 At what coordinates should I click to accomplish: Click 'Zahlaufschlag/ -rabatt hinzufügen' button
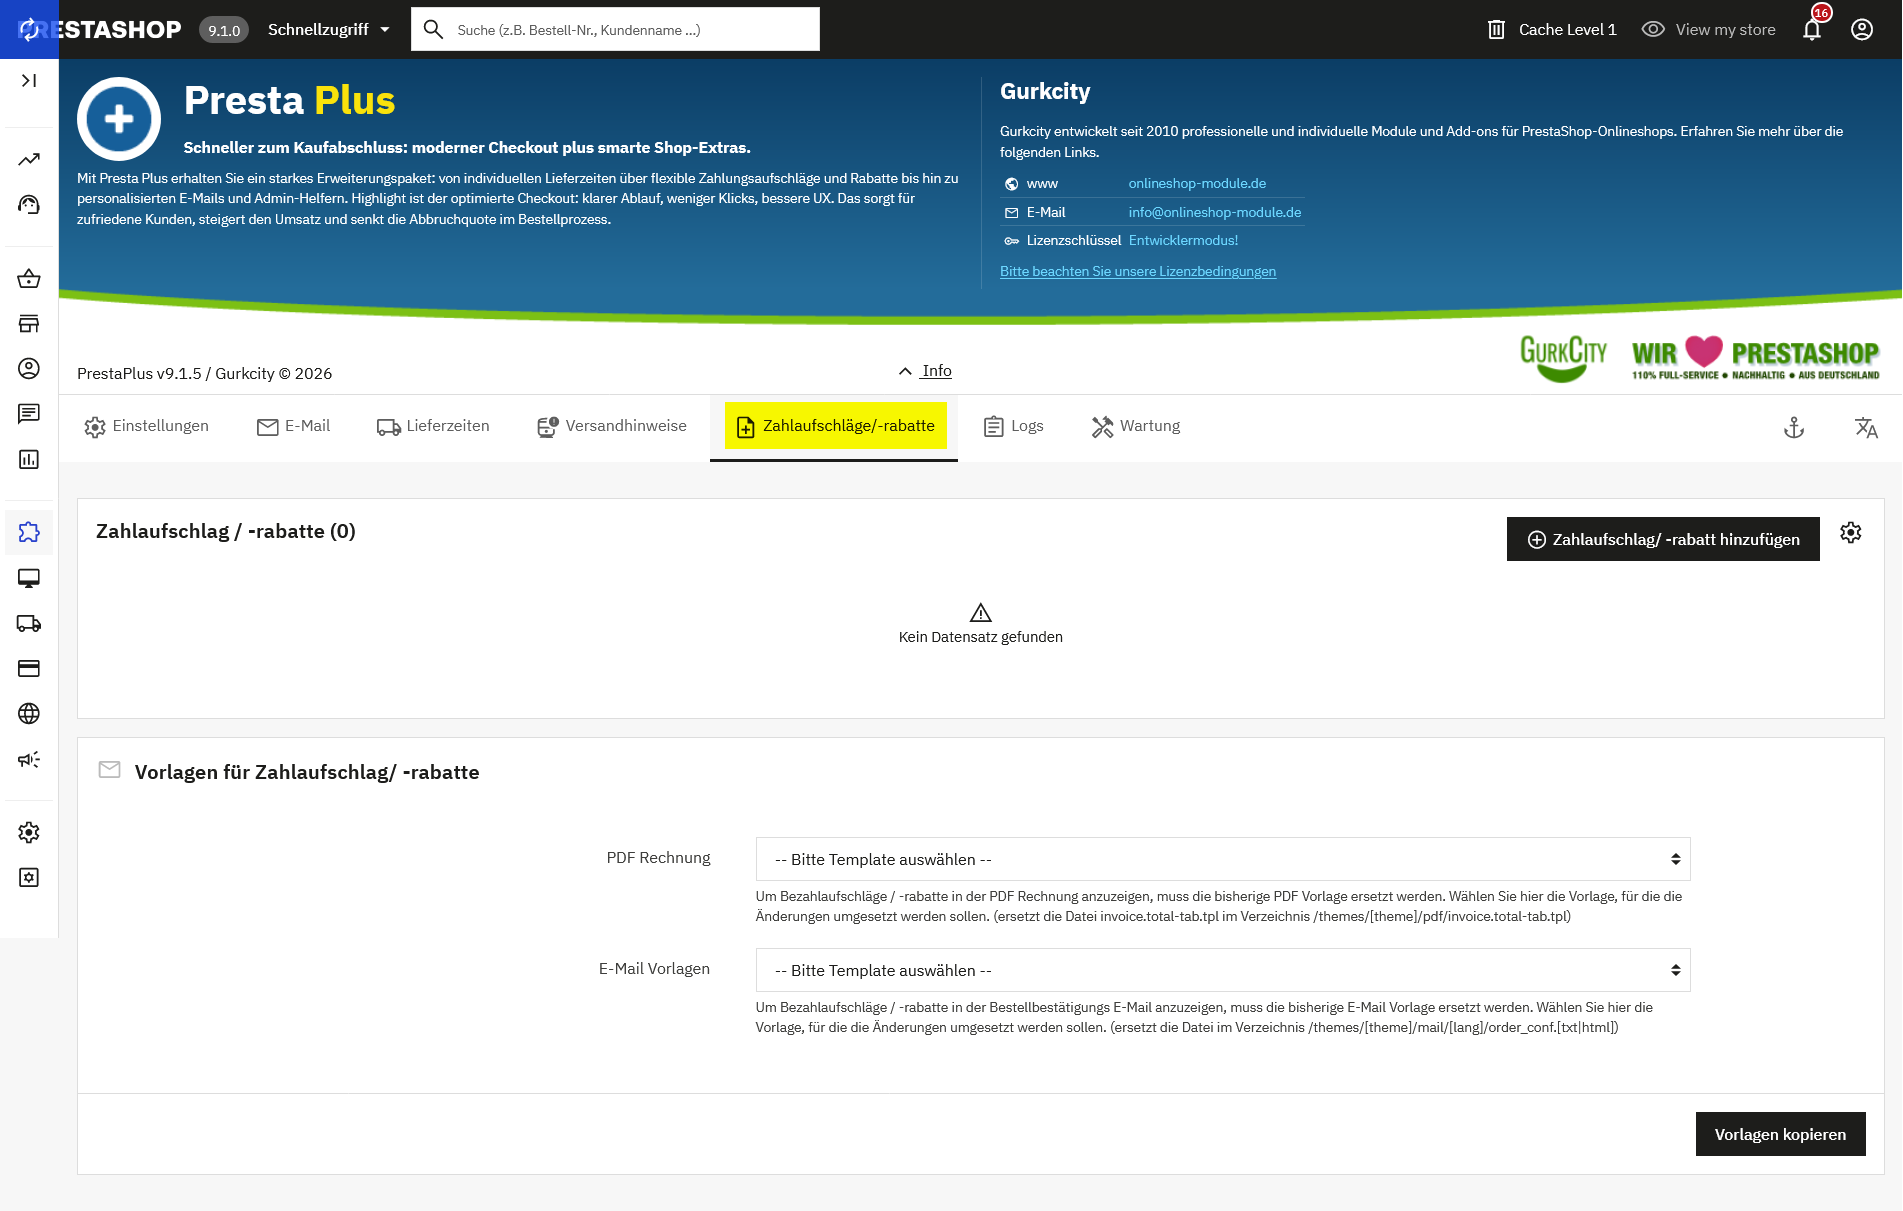click(x=1663, y=539)
